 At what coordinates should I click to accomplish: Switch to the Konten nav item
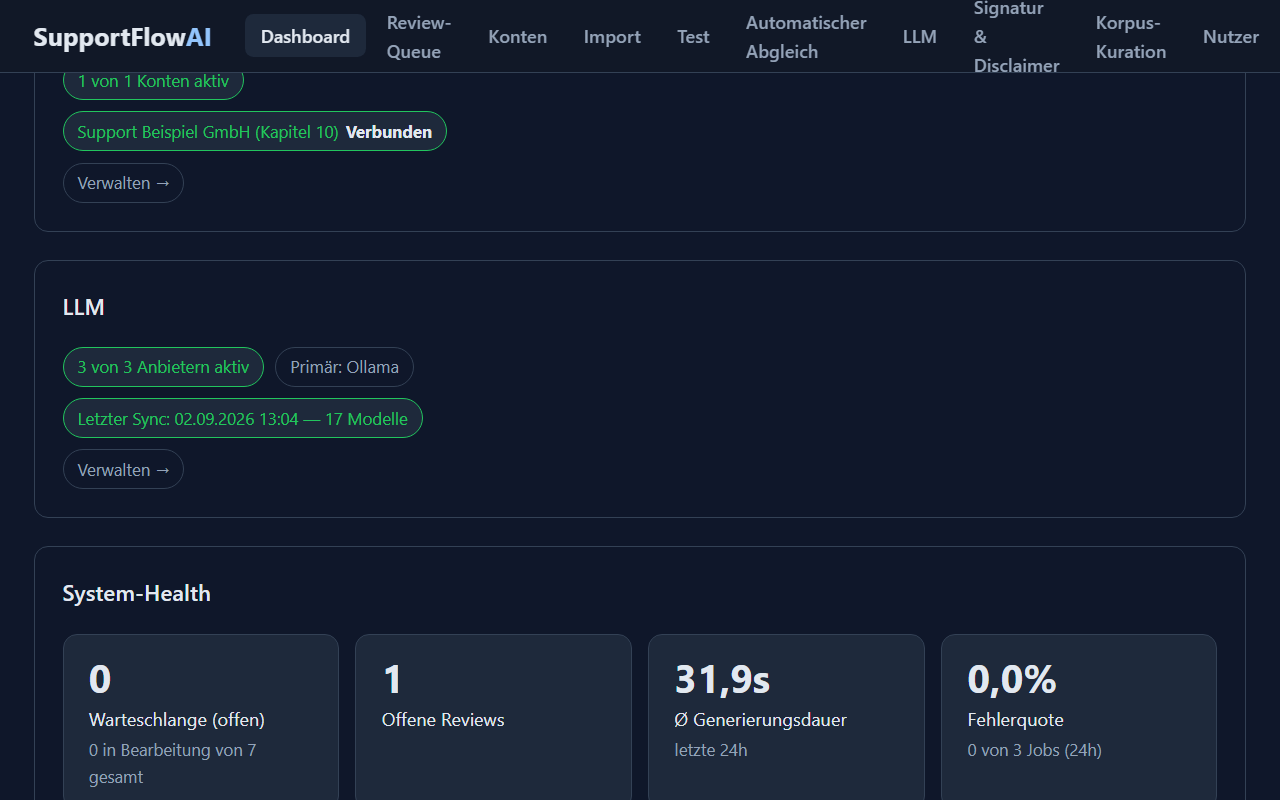(x=517, y=36)
